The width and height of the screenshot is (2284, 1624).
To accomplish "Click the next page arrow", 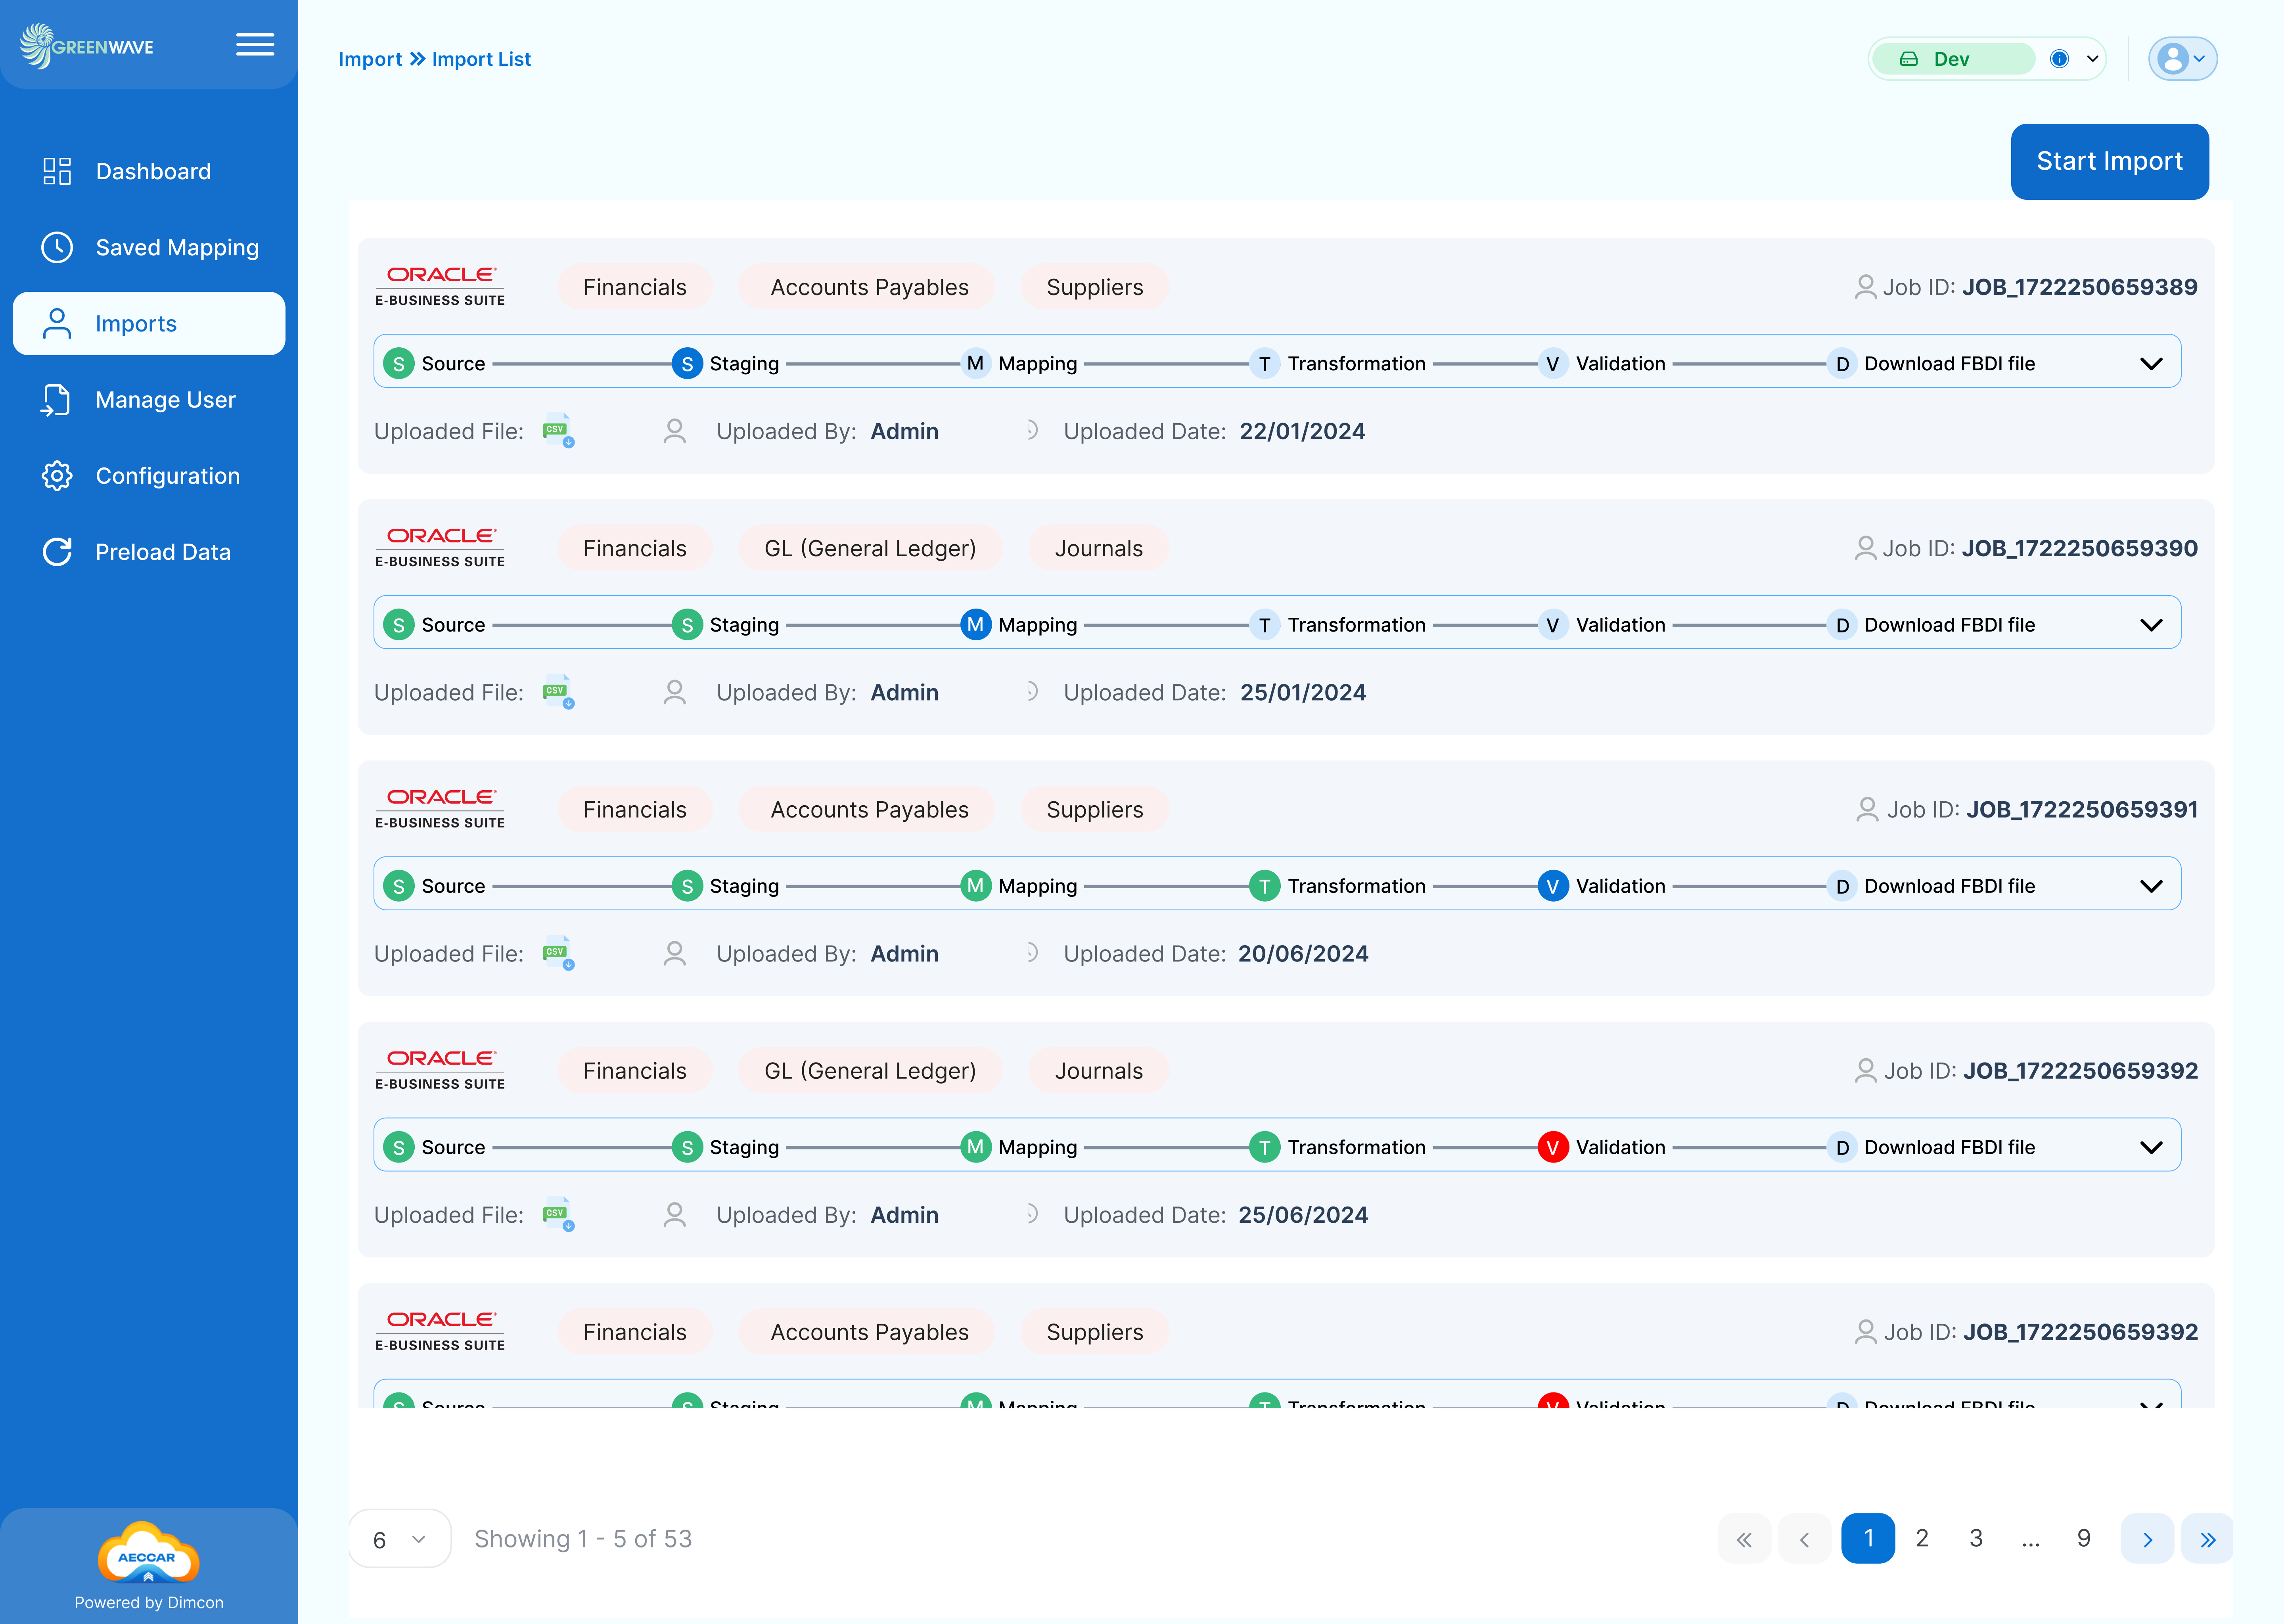I will (x=2147, y=1539).
